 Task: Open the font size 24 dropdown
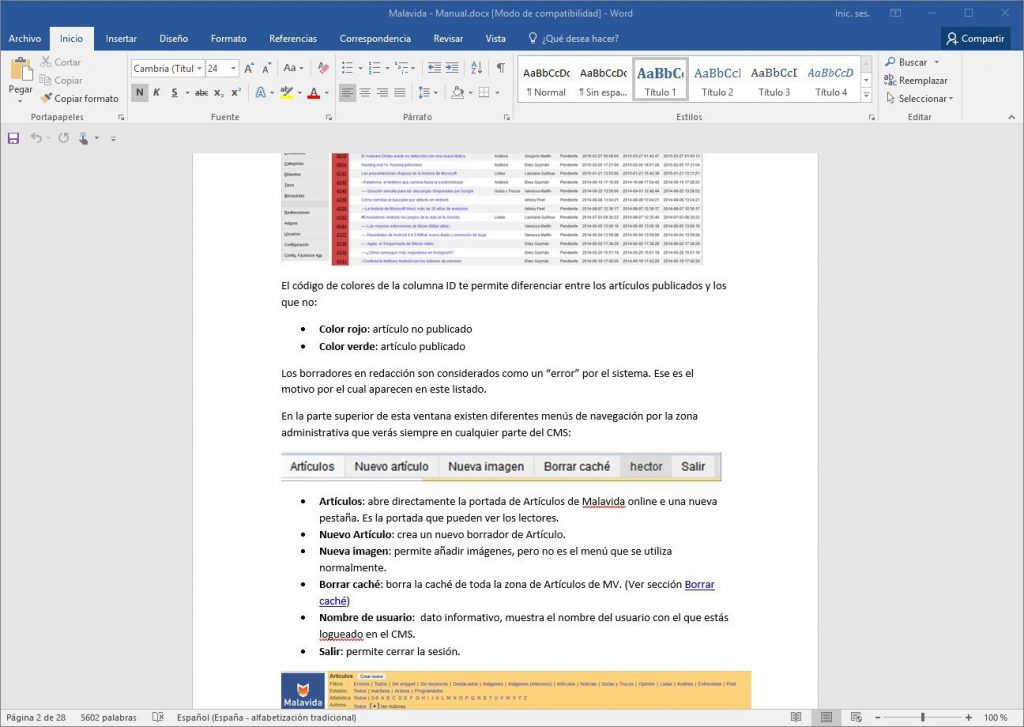point(233,69)
